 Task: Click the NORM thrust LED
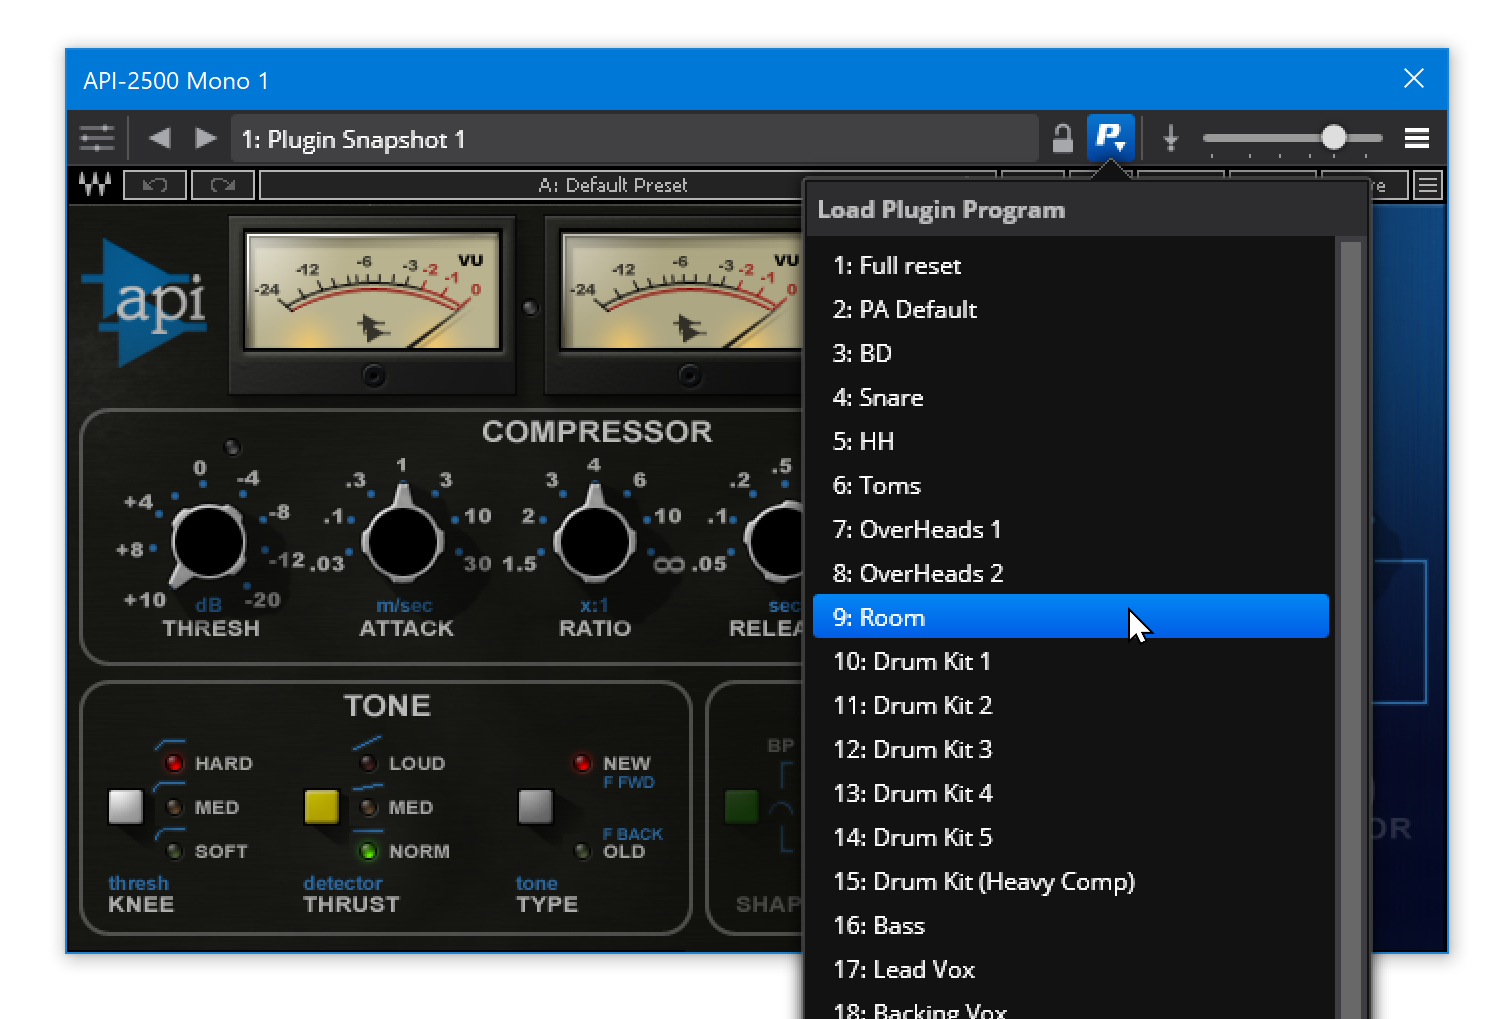(368, 851)
